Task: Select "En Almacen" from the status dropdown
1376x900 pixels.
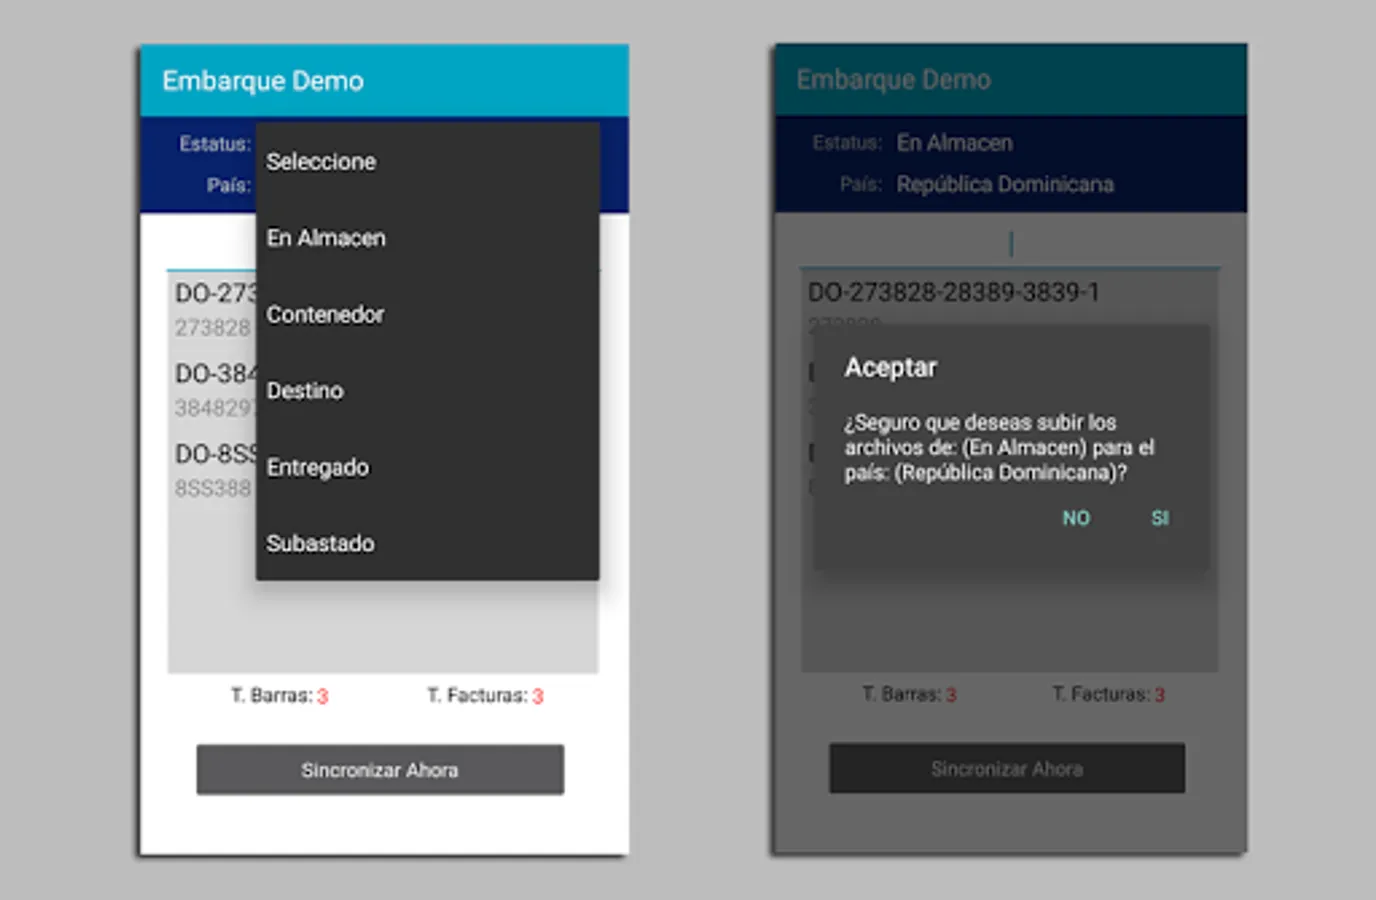Action: click(x=325, y=238)
